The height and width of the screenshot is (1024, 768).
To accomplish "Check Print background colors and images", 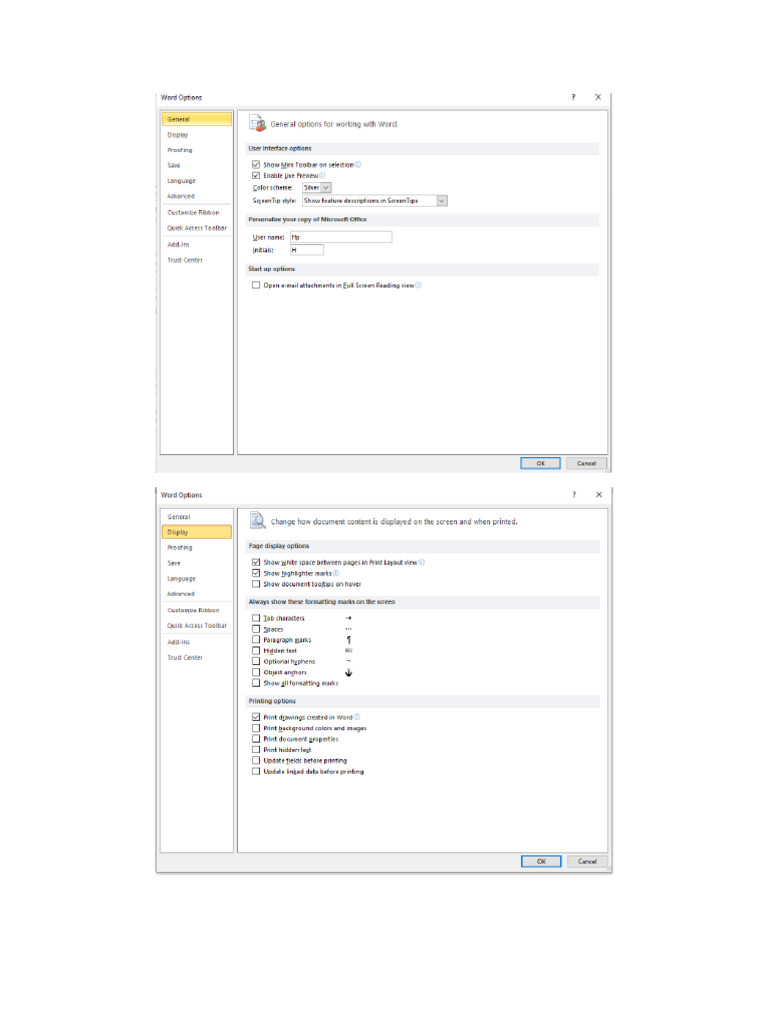I will point(256,728).
